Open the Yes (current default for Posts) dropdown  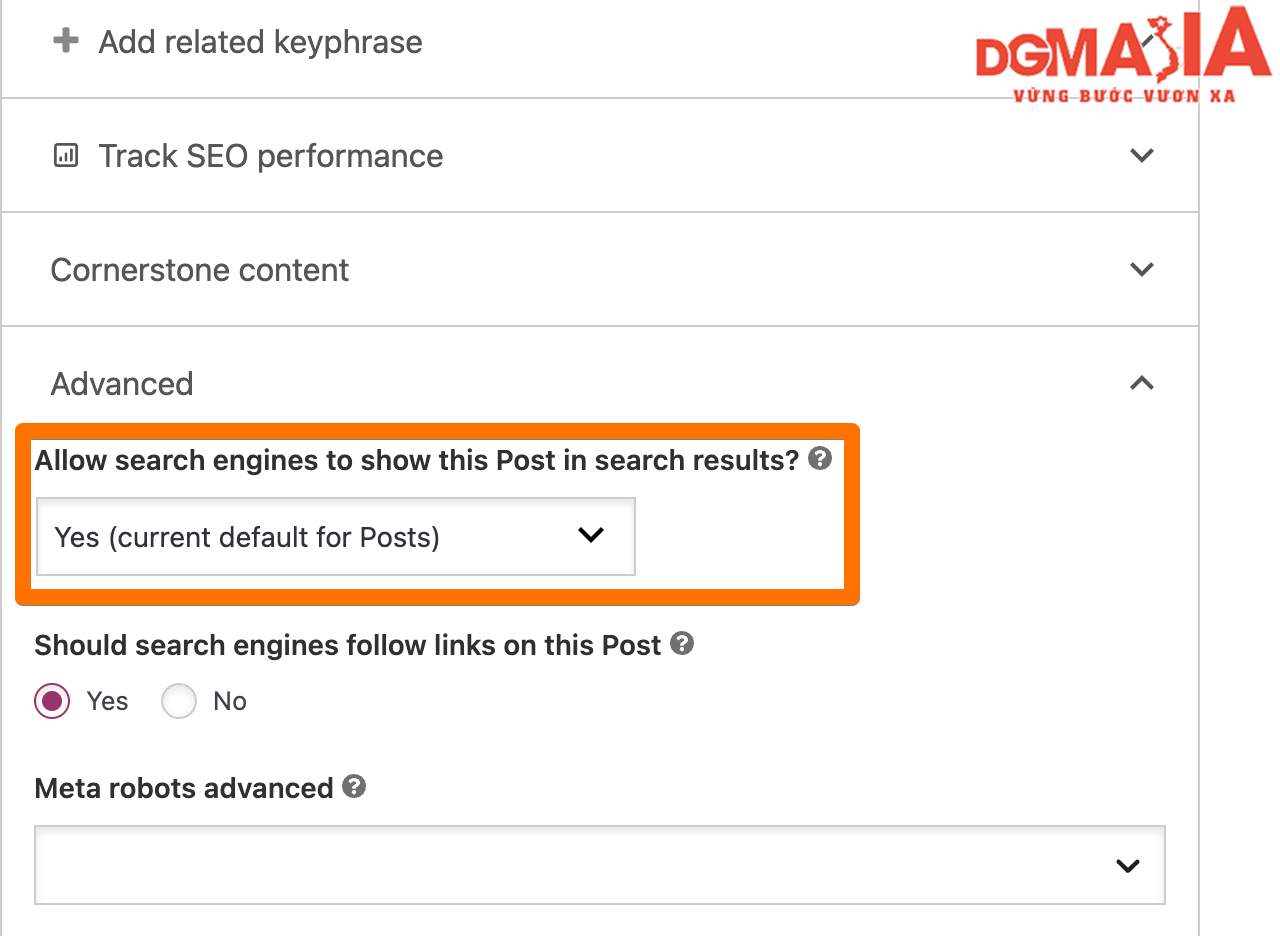pyautogui.click(x=335, y=537)
